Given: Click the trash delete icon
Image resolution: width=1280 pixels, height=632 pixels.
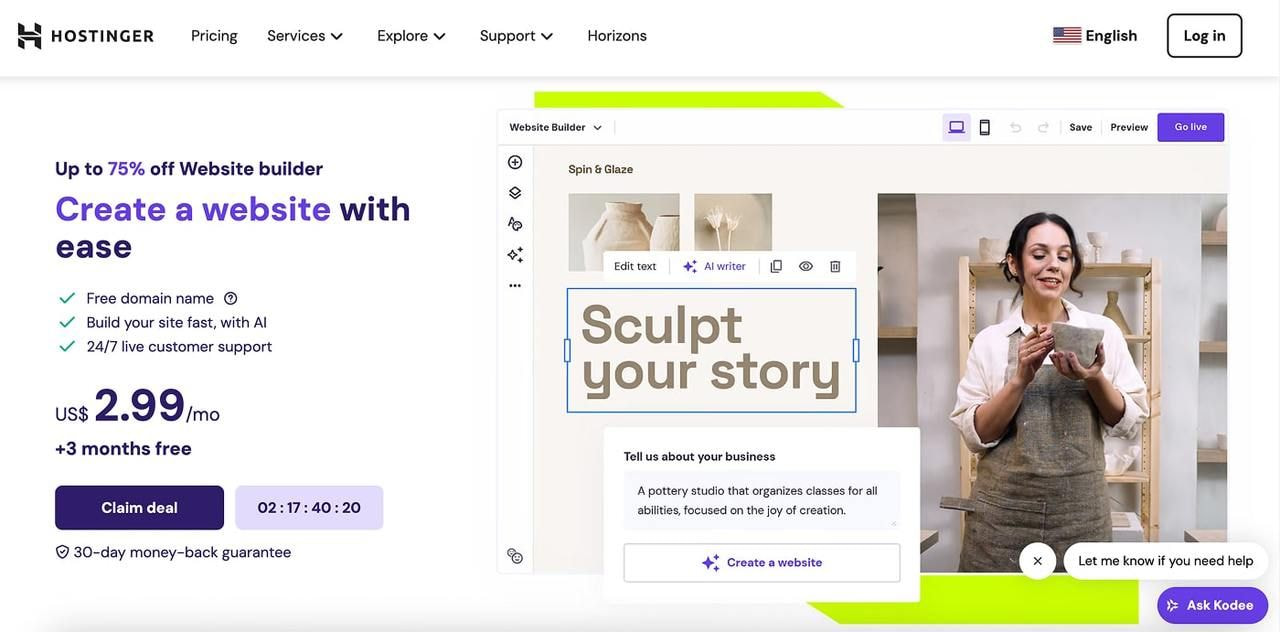Looking at the screenshot, I should (835, 266).
